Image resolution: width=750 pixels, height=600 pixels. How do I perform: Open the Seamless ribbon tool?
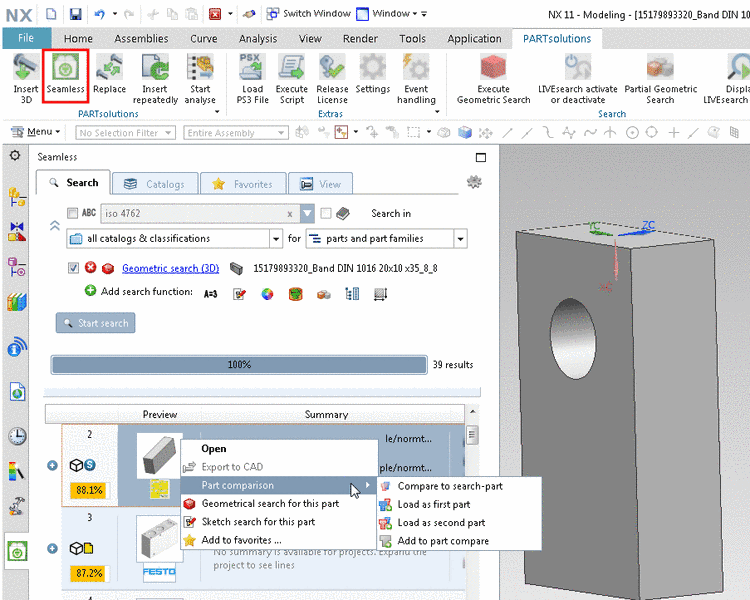pos(66,76)
